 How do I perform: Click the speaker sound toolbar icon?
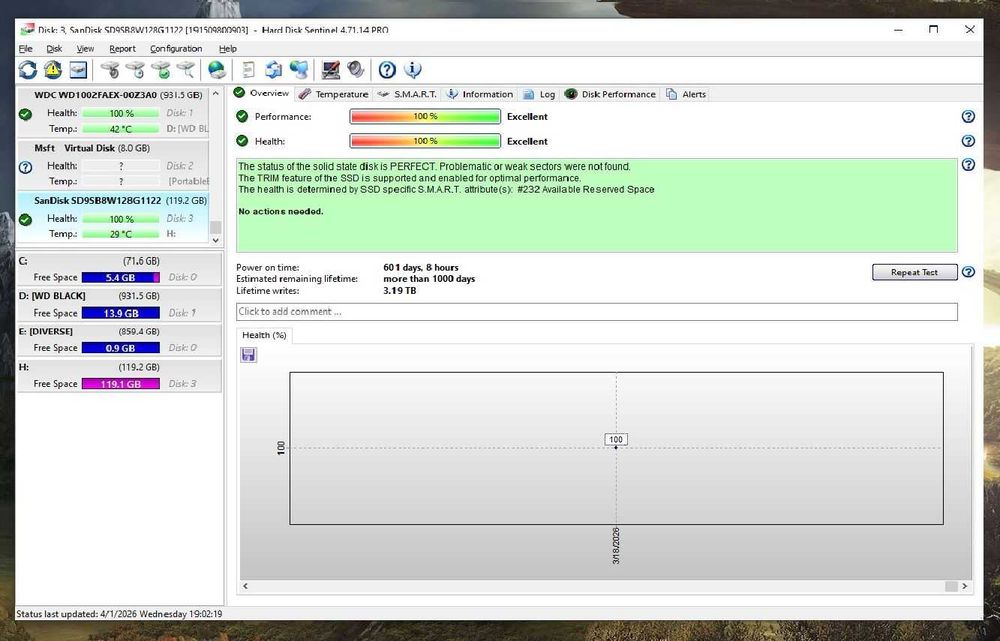[x=355, y=70]
